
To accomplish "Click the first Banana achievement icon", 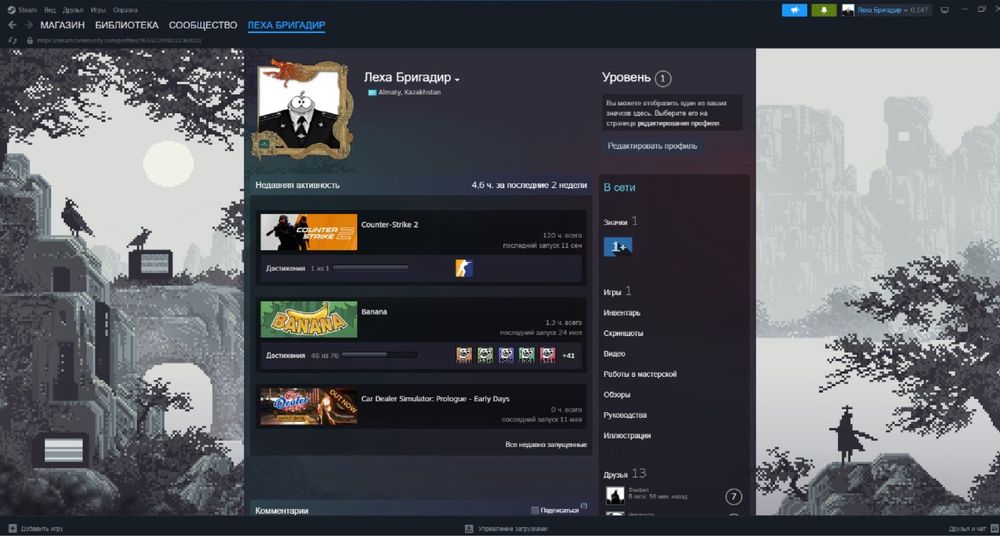I will pyautogui.click(x=464, y=355).
